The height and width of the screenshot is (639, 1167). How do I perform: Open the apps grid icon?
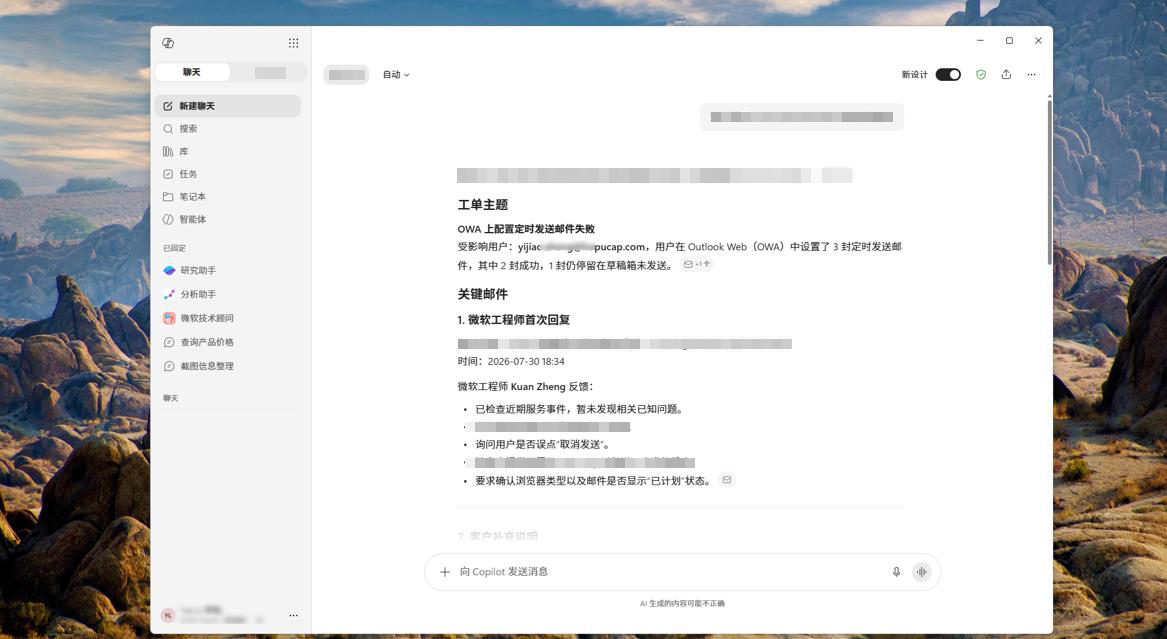[293, 43]
